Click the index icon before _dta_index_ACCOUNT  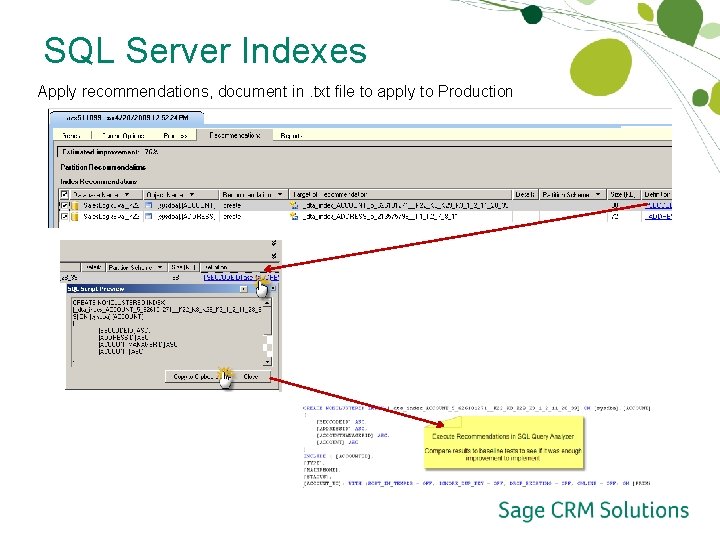tap(294, 205)
